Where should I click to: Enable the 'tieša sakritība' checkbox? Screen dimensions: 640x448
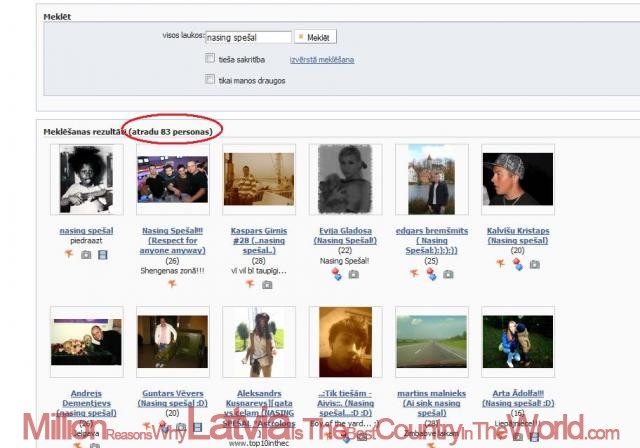click(x=210, y=59)
